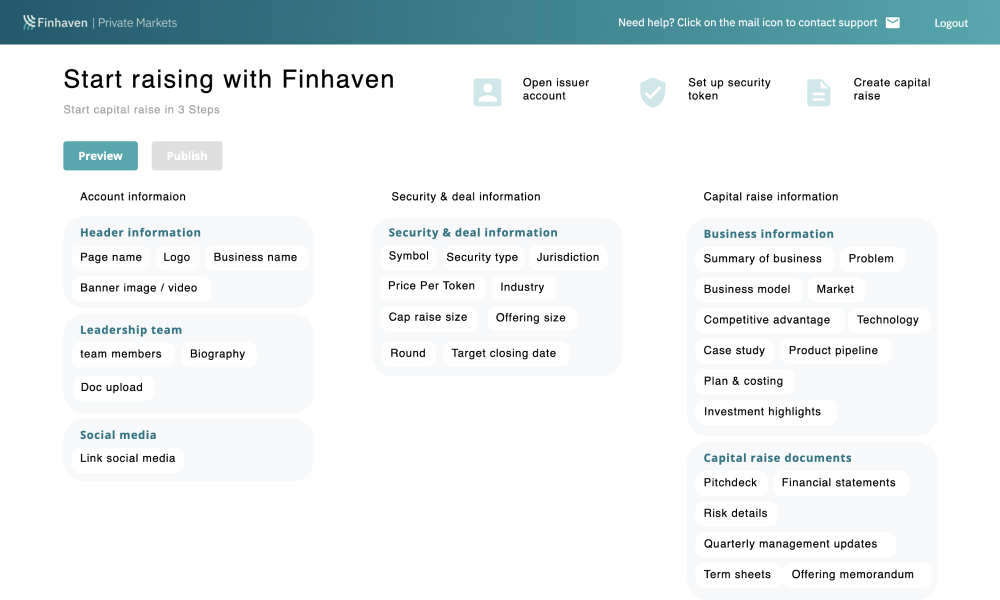Select the Problem chip
This screenshot has width=1000, height=600.
pos(871,259)
